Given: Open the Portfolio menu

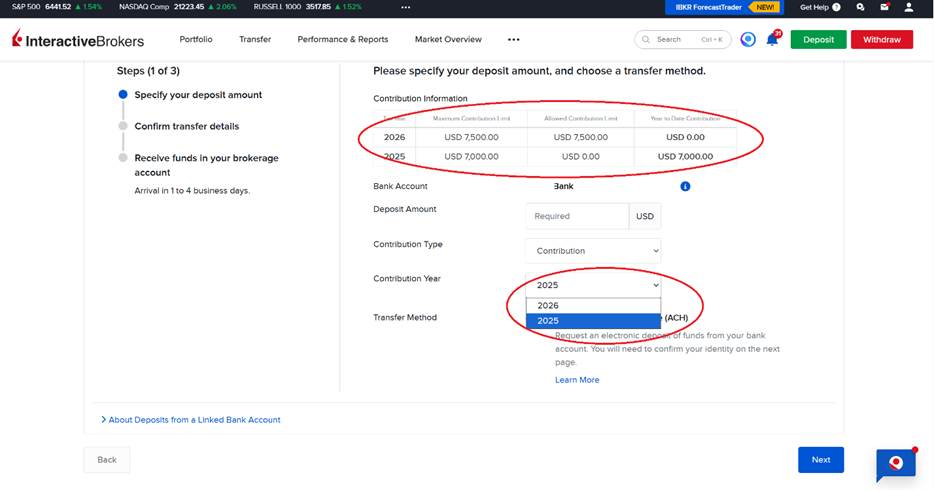Looking at the screenshot, I should click(196, 40).
